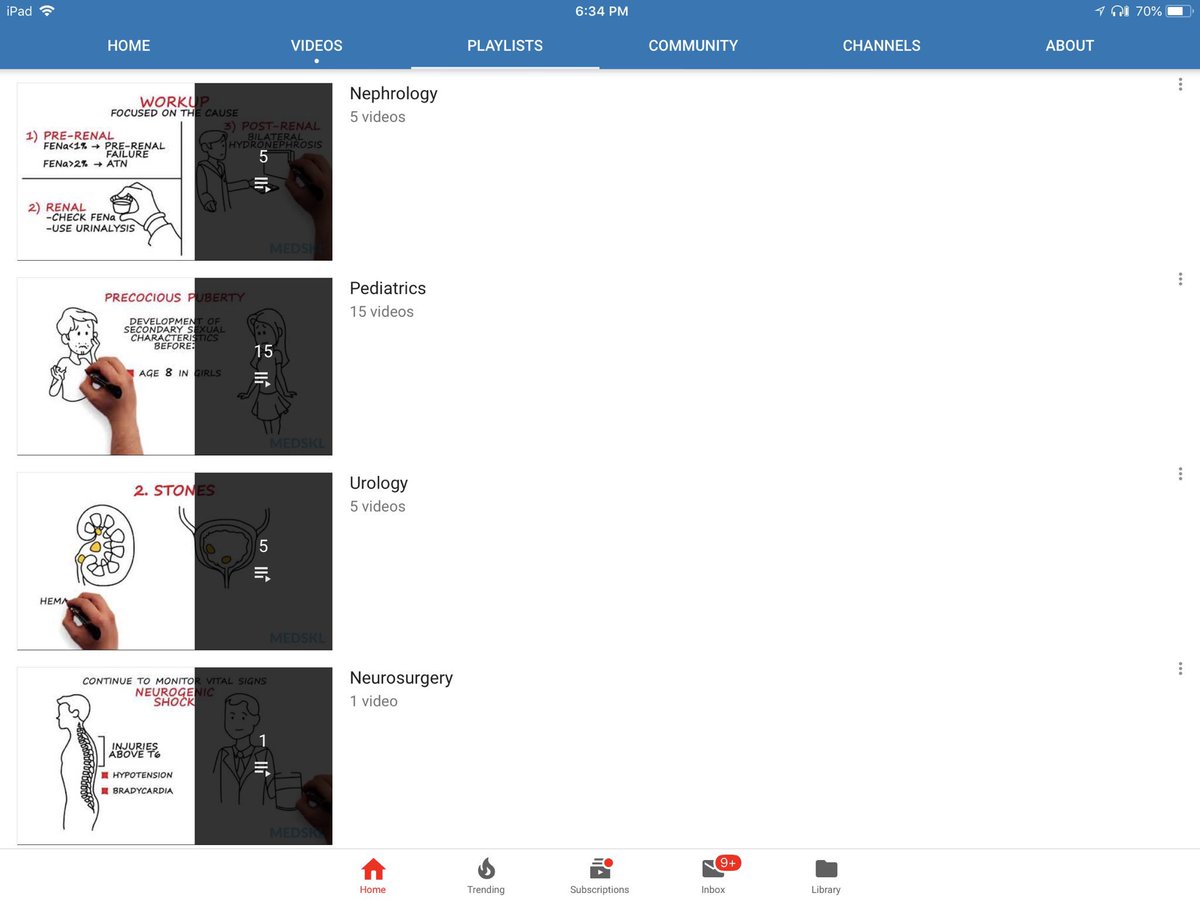Viewport: 1200px width, 900px height.
Task: Switch to the HOME channel tab
Action: click(x=129, y=46)
